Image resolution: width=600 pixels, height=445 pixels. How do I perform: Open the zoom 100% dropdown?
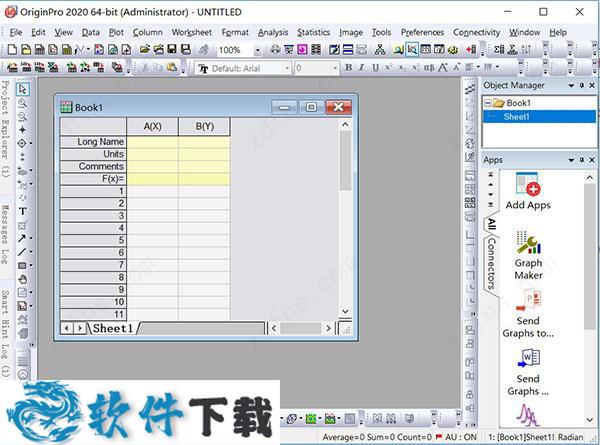coord(258,50)
